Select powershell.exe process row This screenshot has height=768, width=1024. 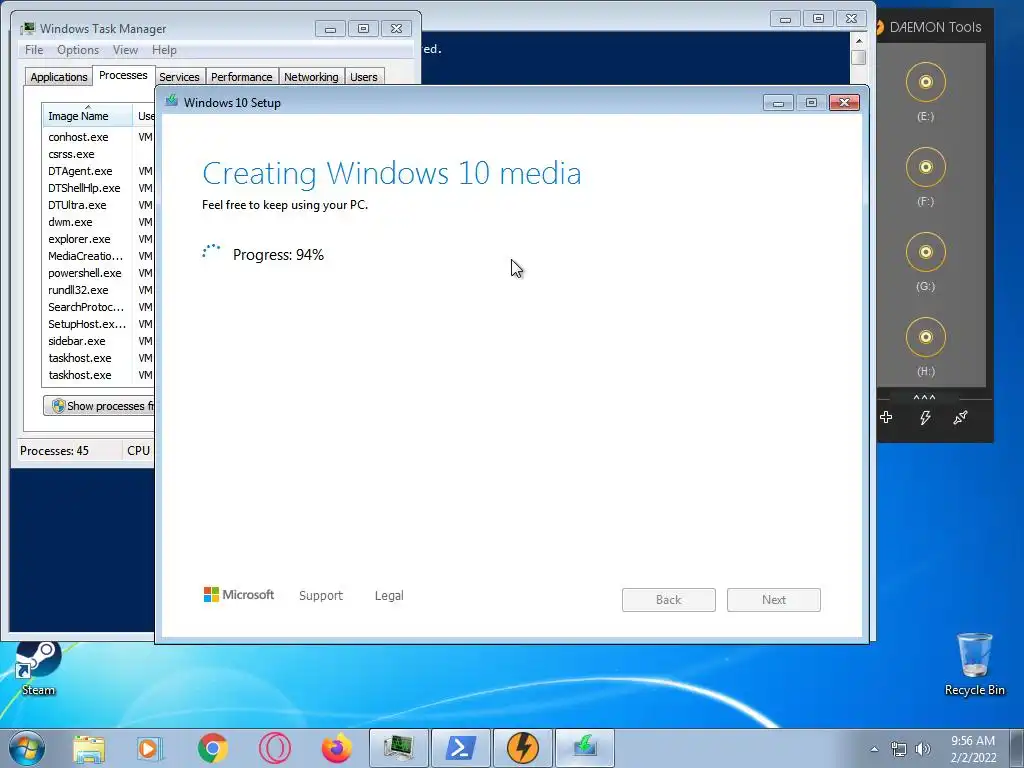(98, 273)
